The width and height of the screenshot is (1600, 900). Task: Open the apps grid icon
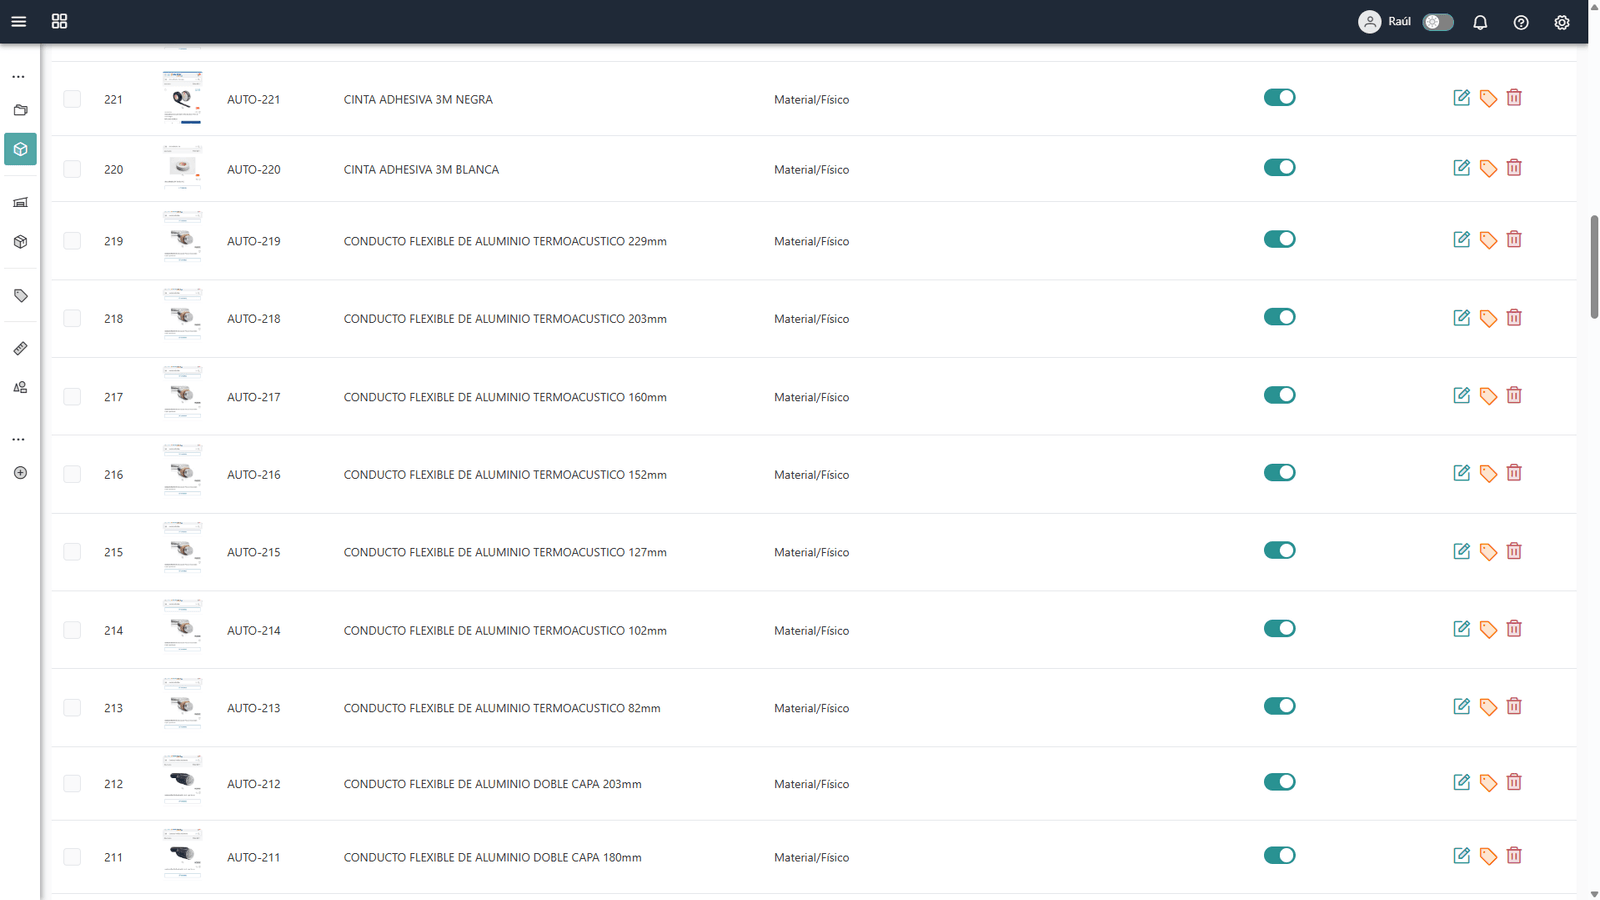tap(59, 21)
